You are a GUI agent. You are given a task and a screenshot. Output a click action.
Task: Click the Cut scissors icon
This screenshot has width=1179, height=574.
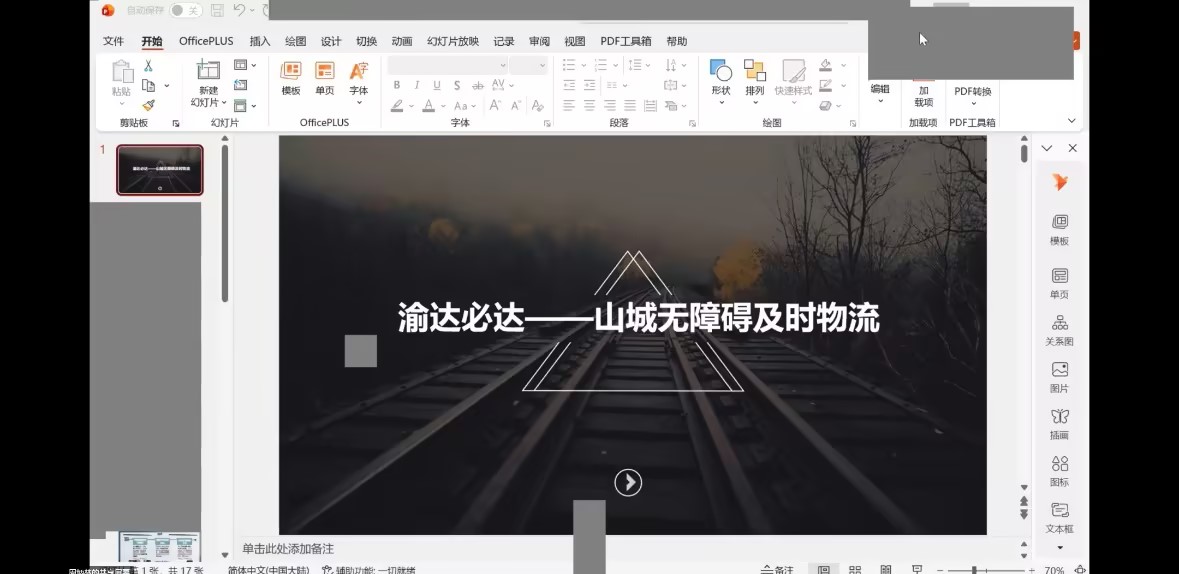coord(148,66)
